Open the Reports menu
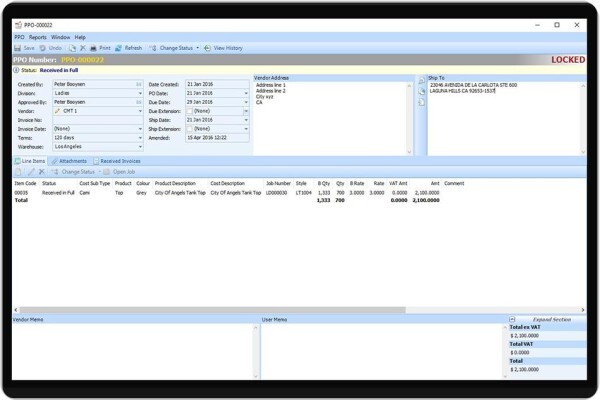Image resolution: width=600 pixels, height=400 pixels. click(x=38, y=37)
